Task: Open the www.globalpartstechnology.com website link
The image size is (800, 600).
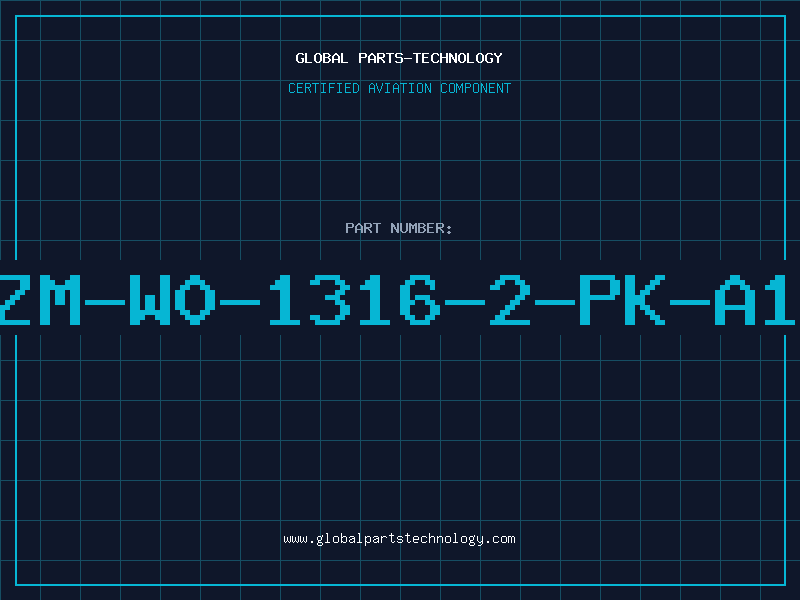Action: [x=399, y=539]
